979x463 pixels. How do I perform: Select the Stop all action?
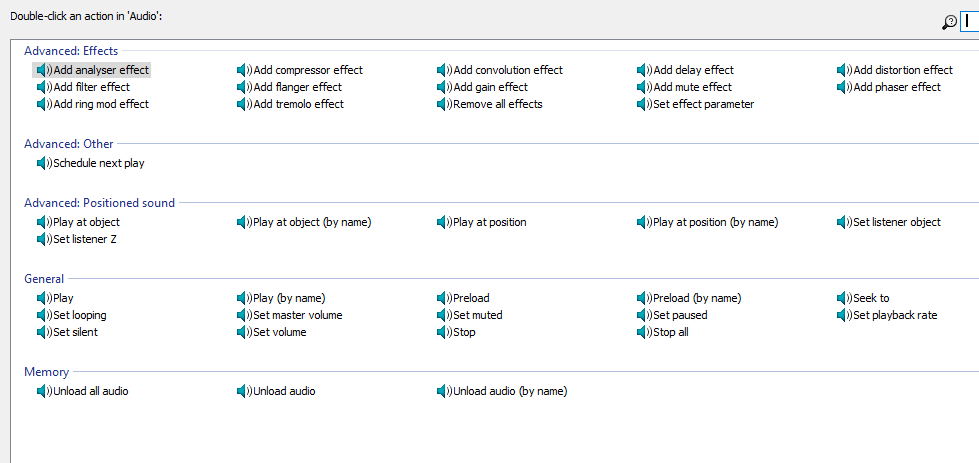(x=663, y=332)
